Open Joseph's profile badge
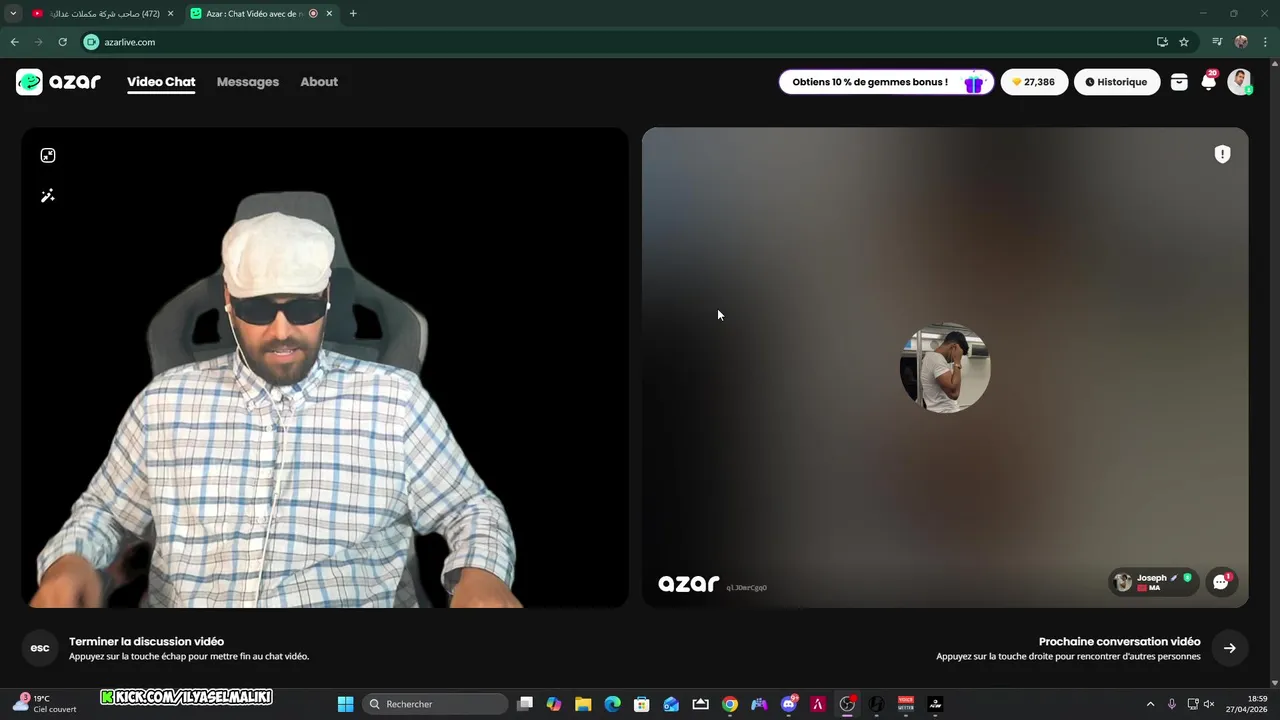Viewport: 1280px width, 720px height. [x=1153, y=582]
